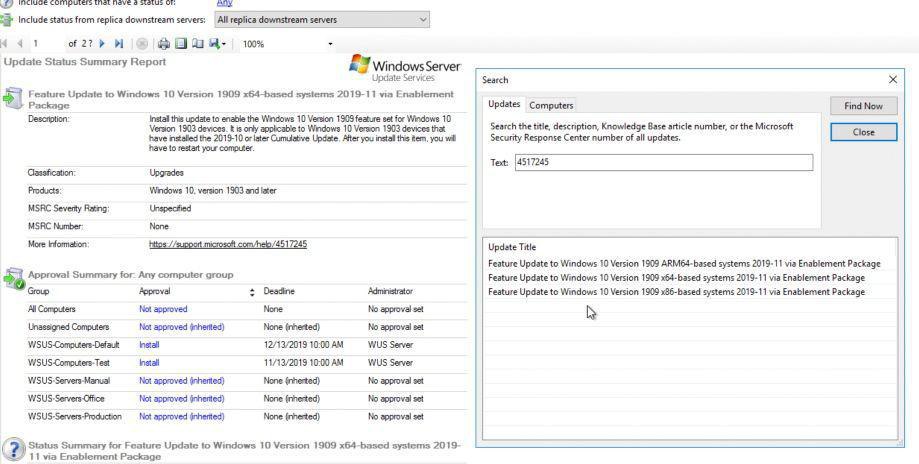Click Not approved for WSUS-Servers-Office
The width and height of the screenshot is (919, 464).
click(x=182, y=398)
